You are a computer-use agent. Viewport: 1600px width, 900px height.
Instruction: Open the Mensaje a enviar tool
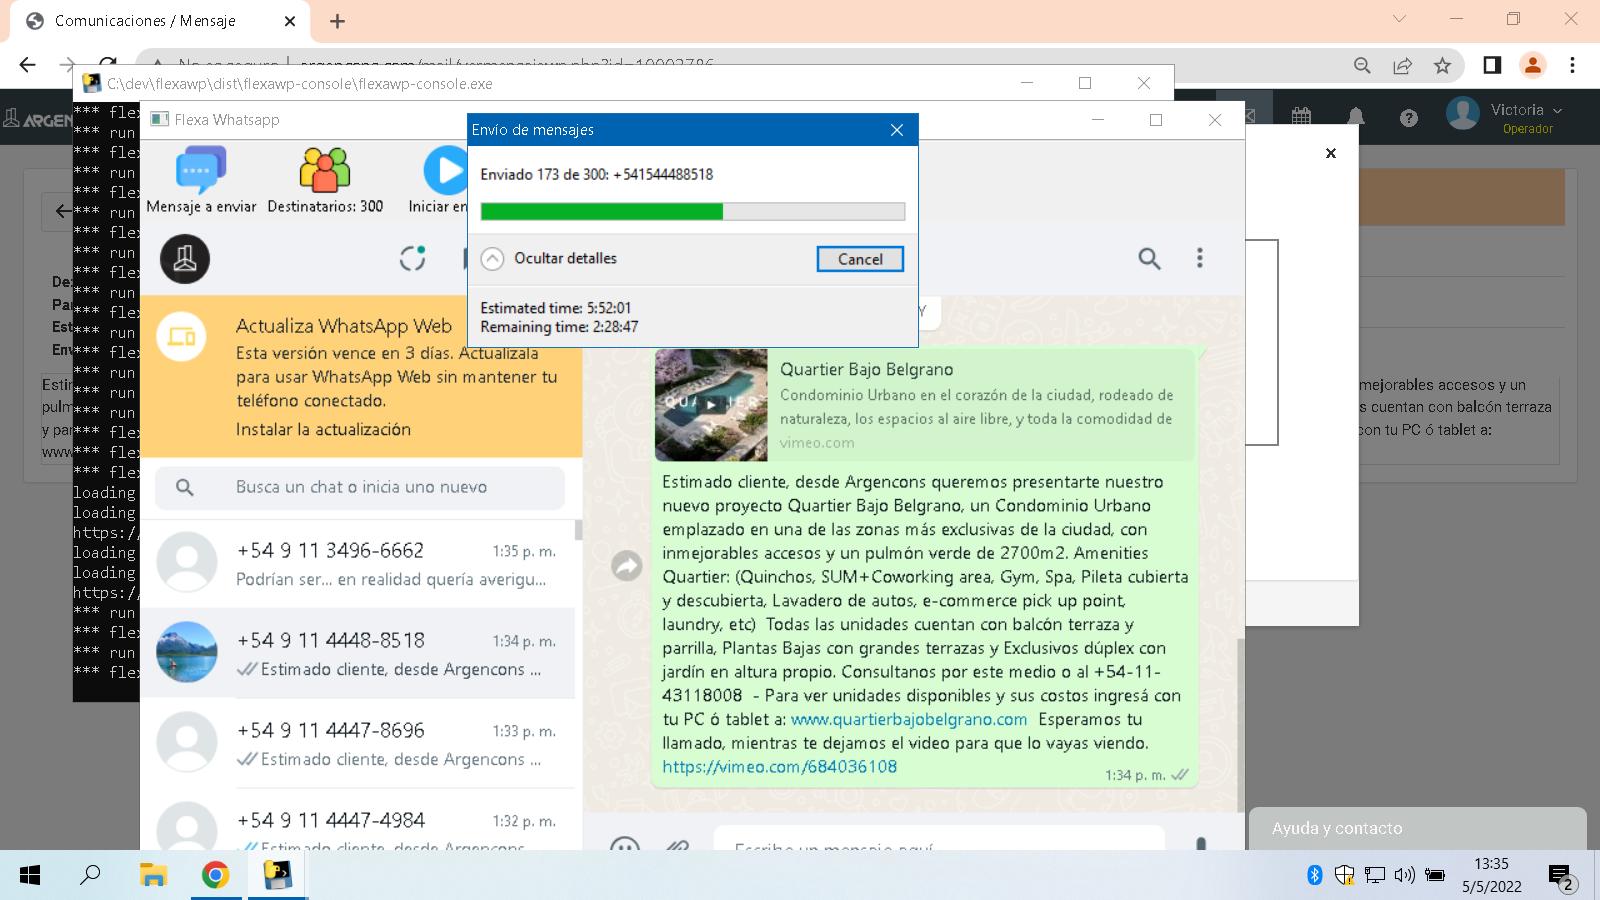point(201,180)
